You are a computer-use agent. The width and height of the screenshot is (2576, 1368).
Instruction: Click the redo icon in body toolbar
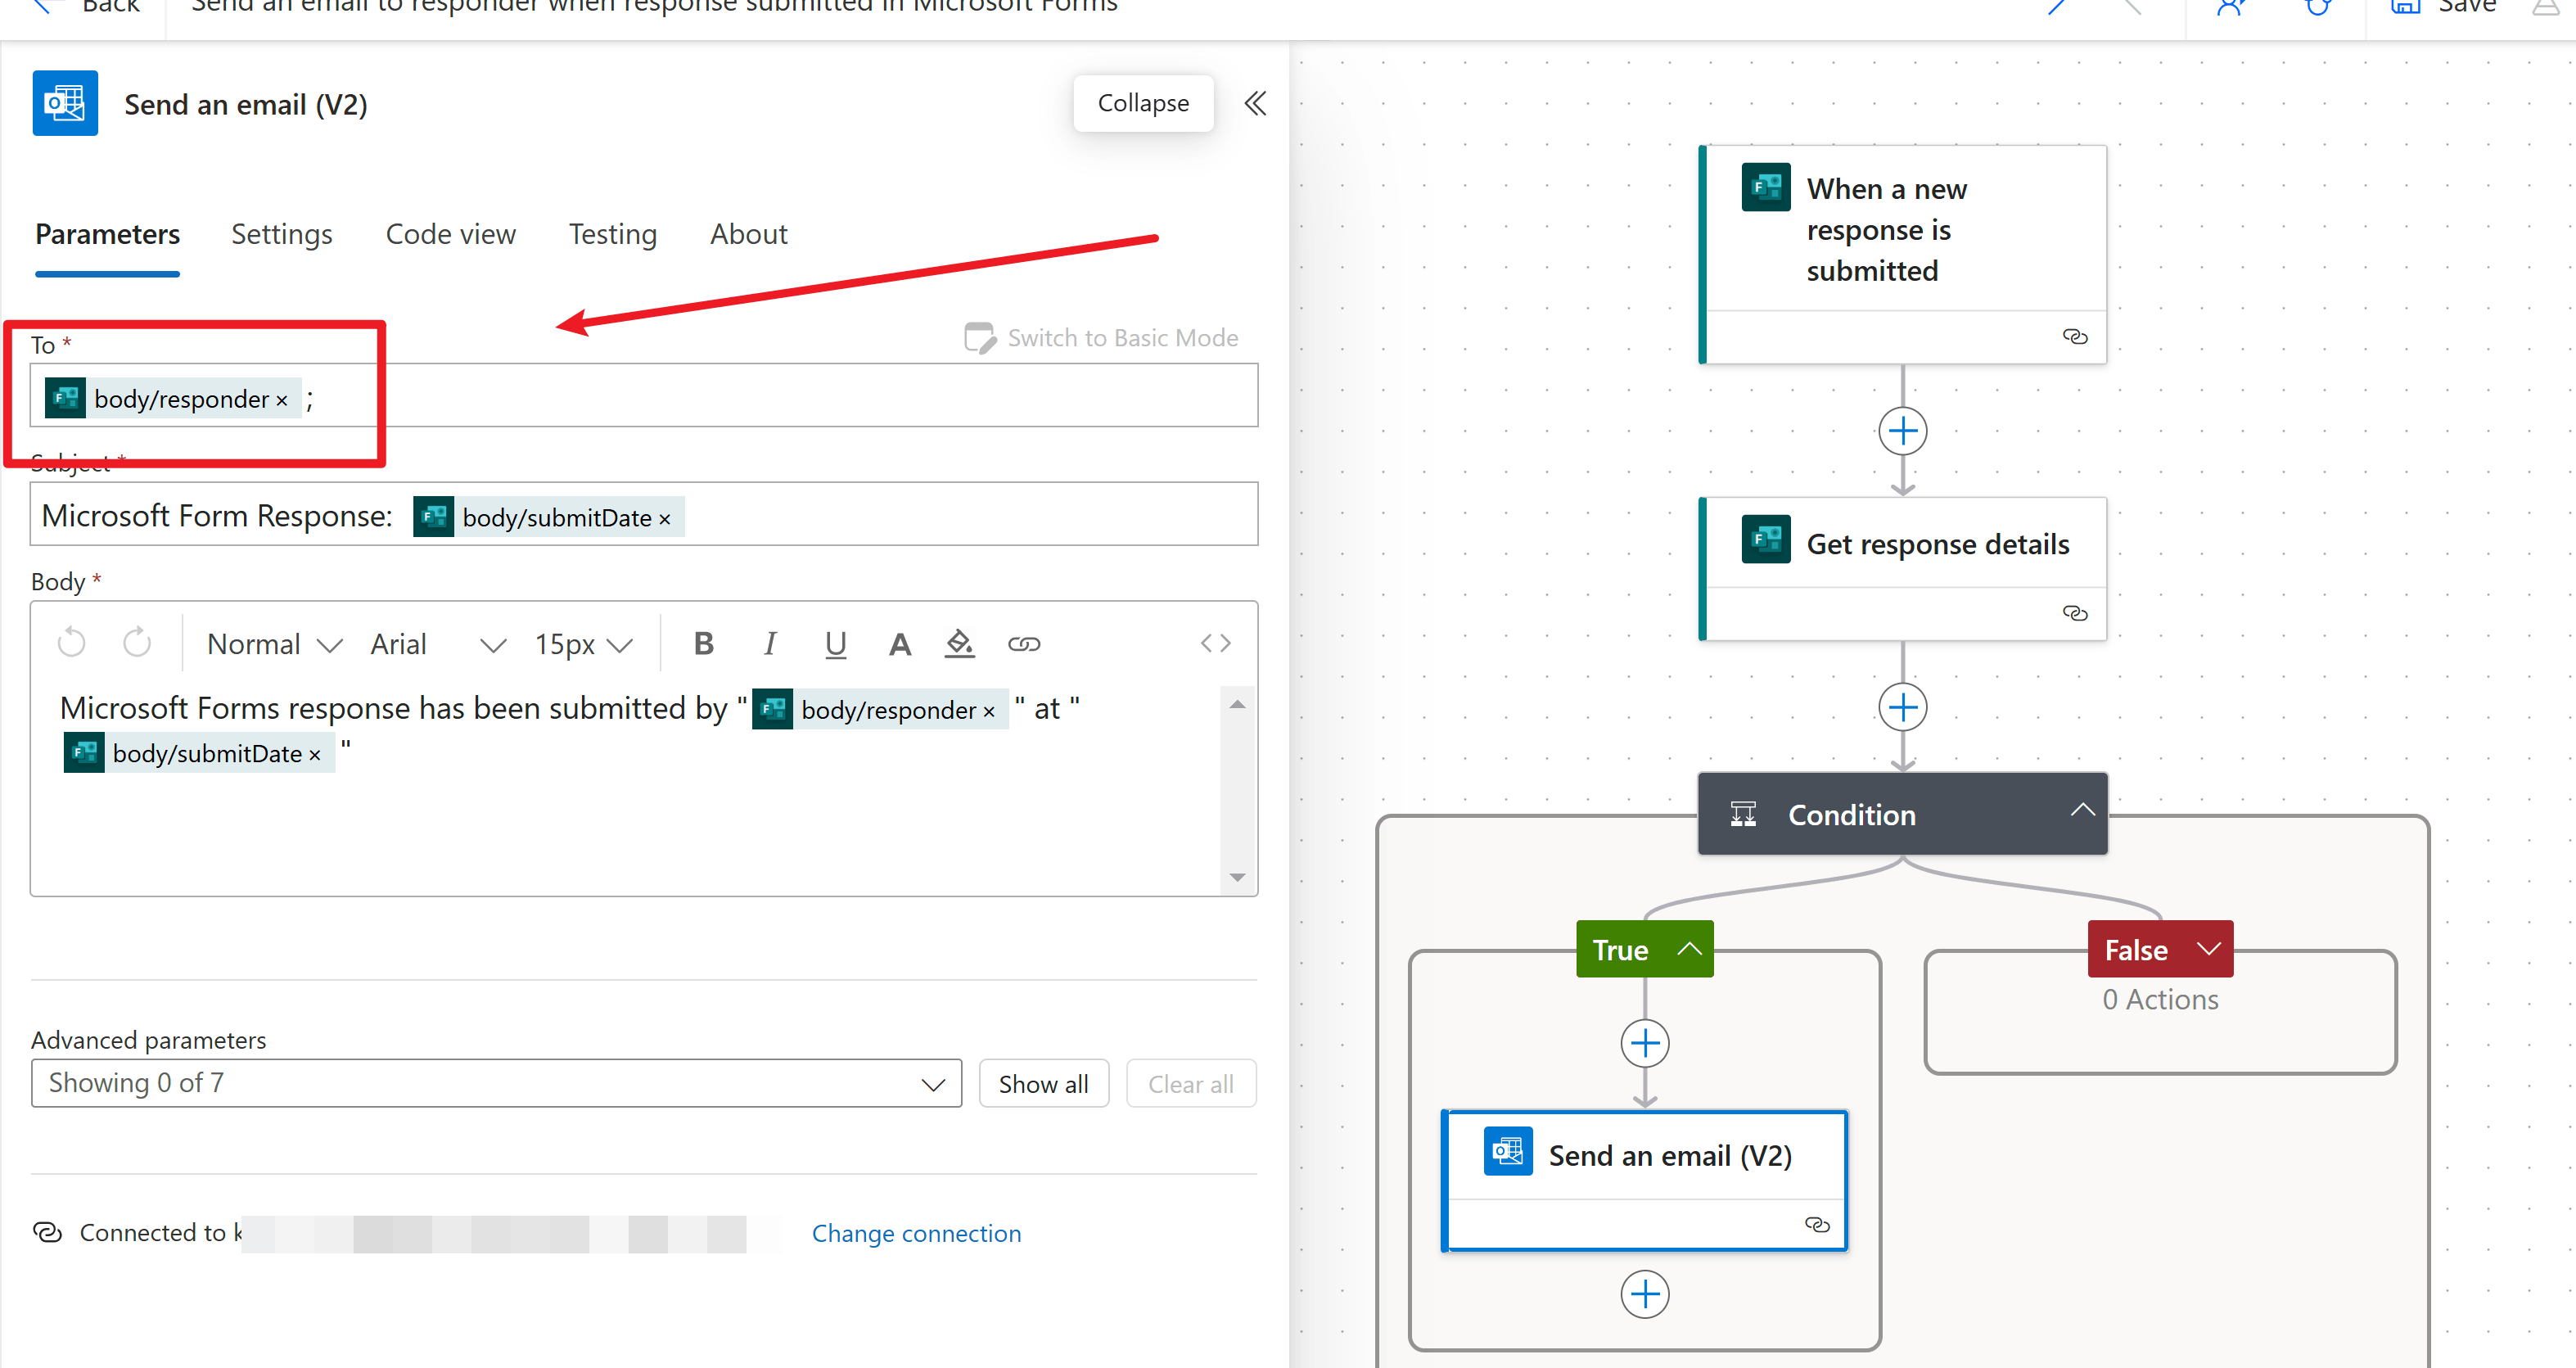137,643
